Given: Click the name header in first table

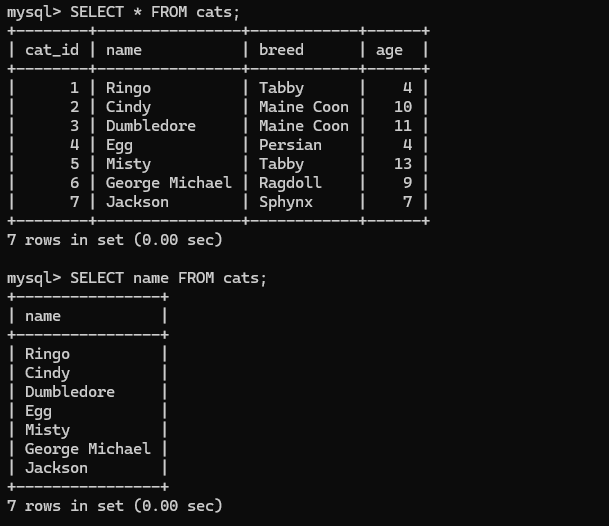Looking at the screenshot, I should (x=124, y=50).
